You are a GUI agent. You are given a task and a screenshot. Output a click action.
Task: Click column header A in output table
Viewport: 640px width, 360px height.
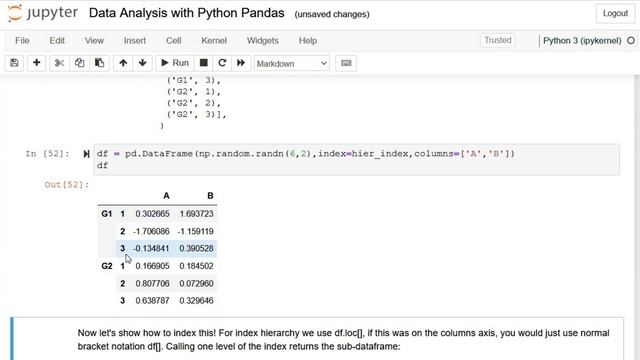click(166, 196)
